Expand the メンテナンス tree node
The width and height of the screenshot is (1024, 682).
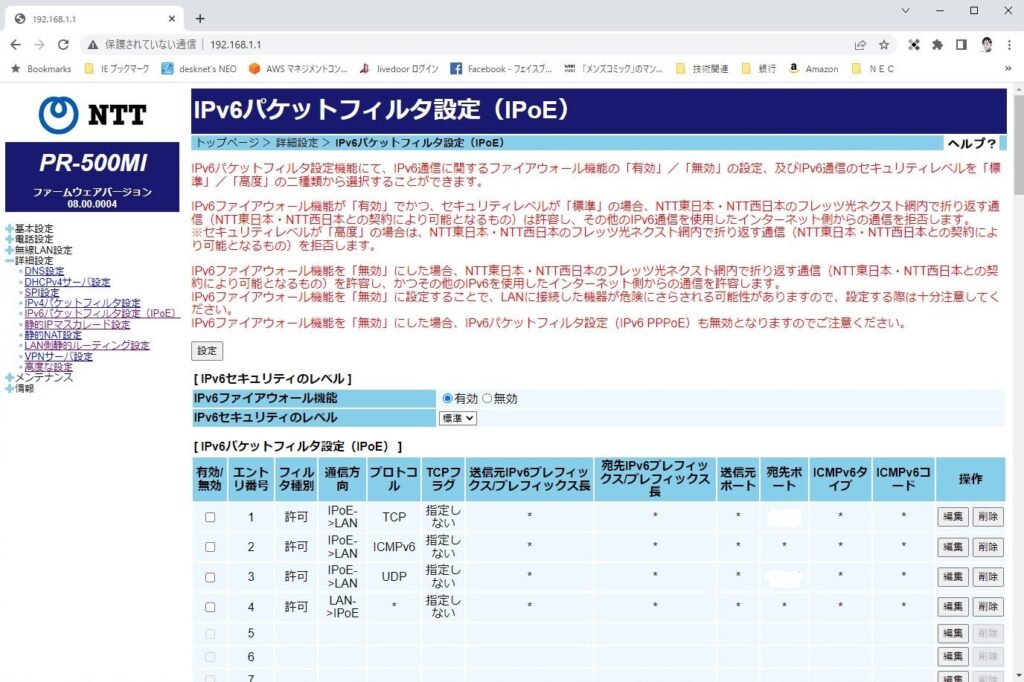pyautogui.click(x=10, y=378)
